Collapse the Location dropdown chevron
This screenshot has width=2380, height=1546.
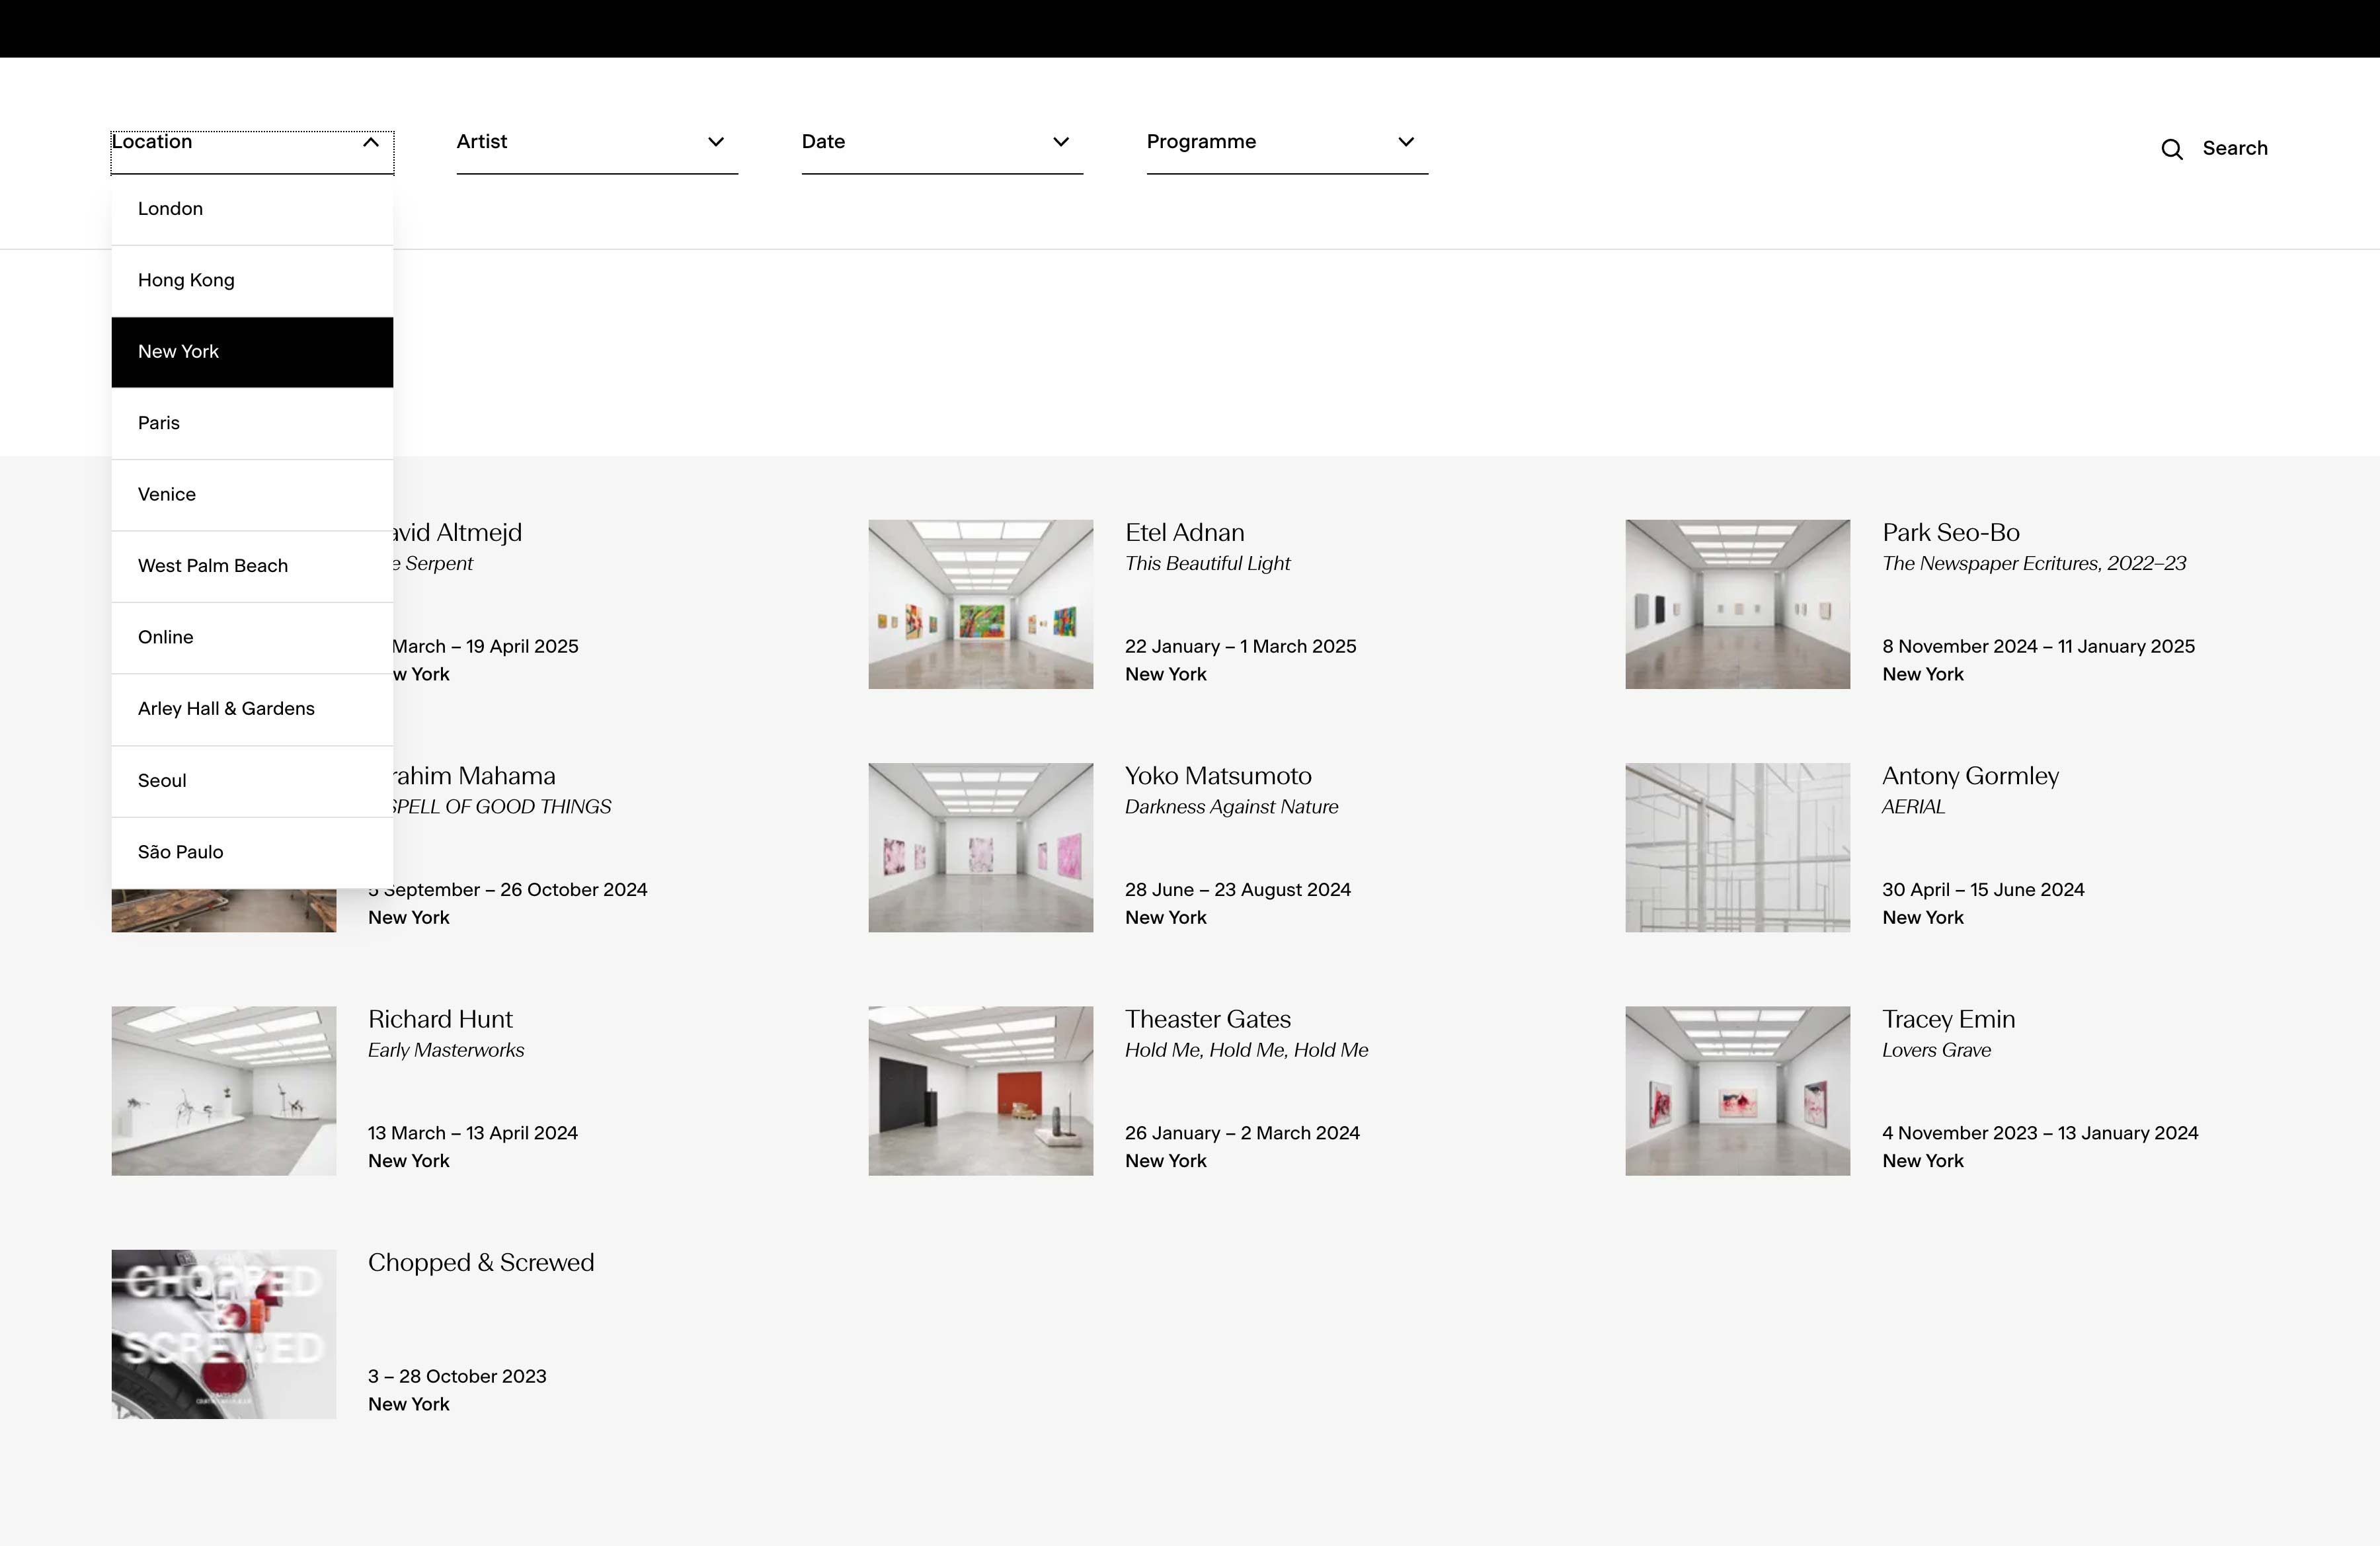click(371, 142)
